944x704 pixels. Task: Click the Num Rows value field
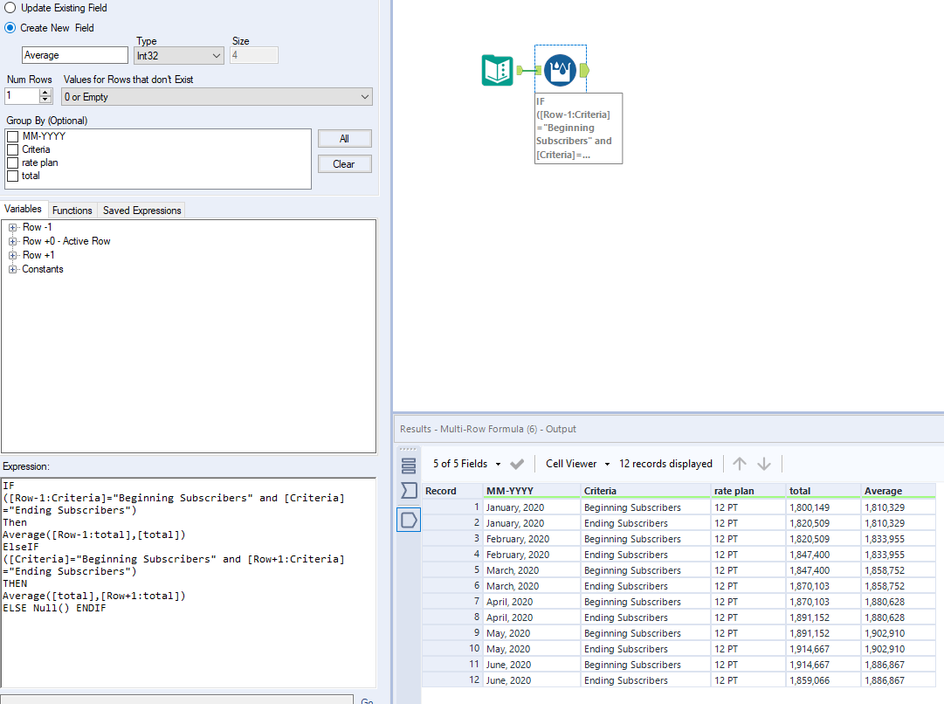coord(22,96)
